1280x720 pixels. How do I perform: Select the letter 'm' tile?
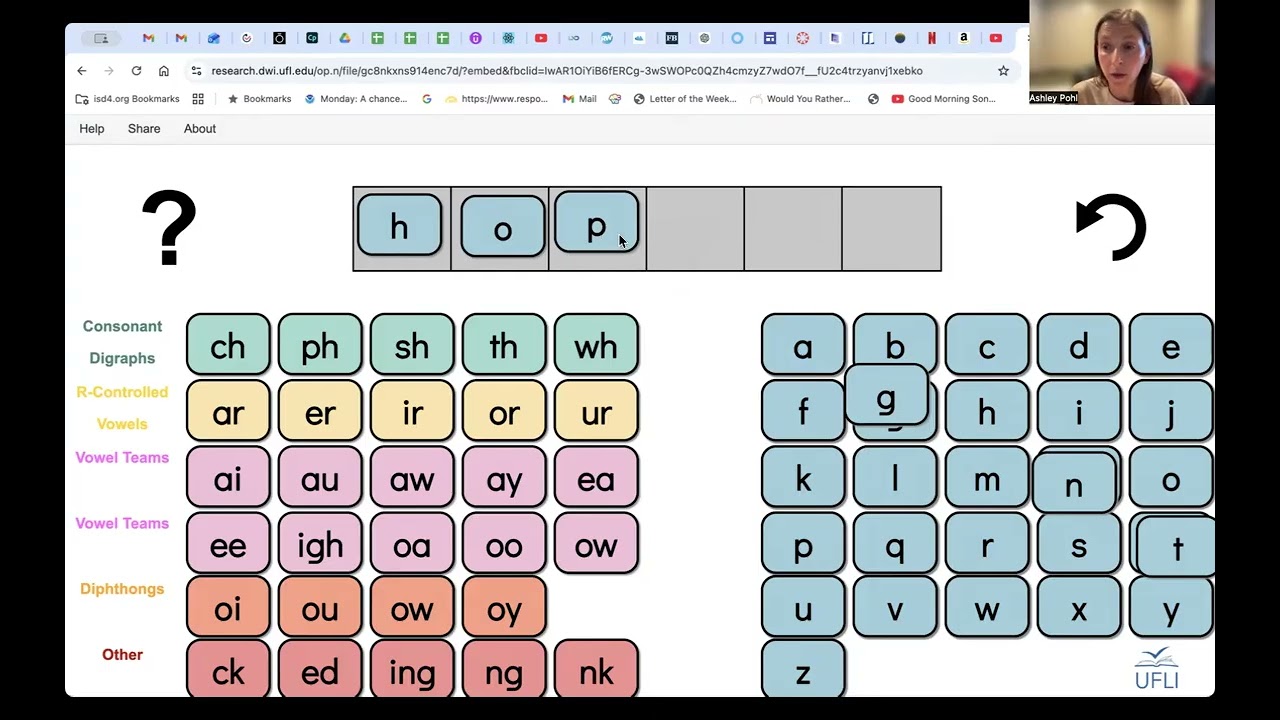pos(987,478)
